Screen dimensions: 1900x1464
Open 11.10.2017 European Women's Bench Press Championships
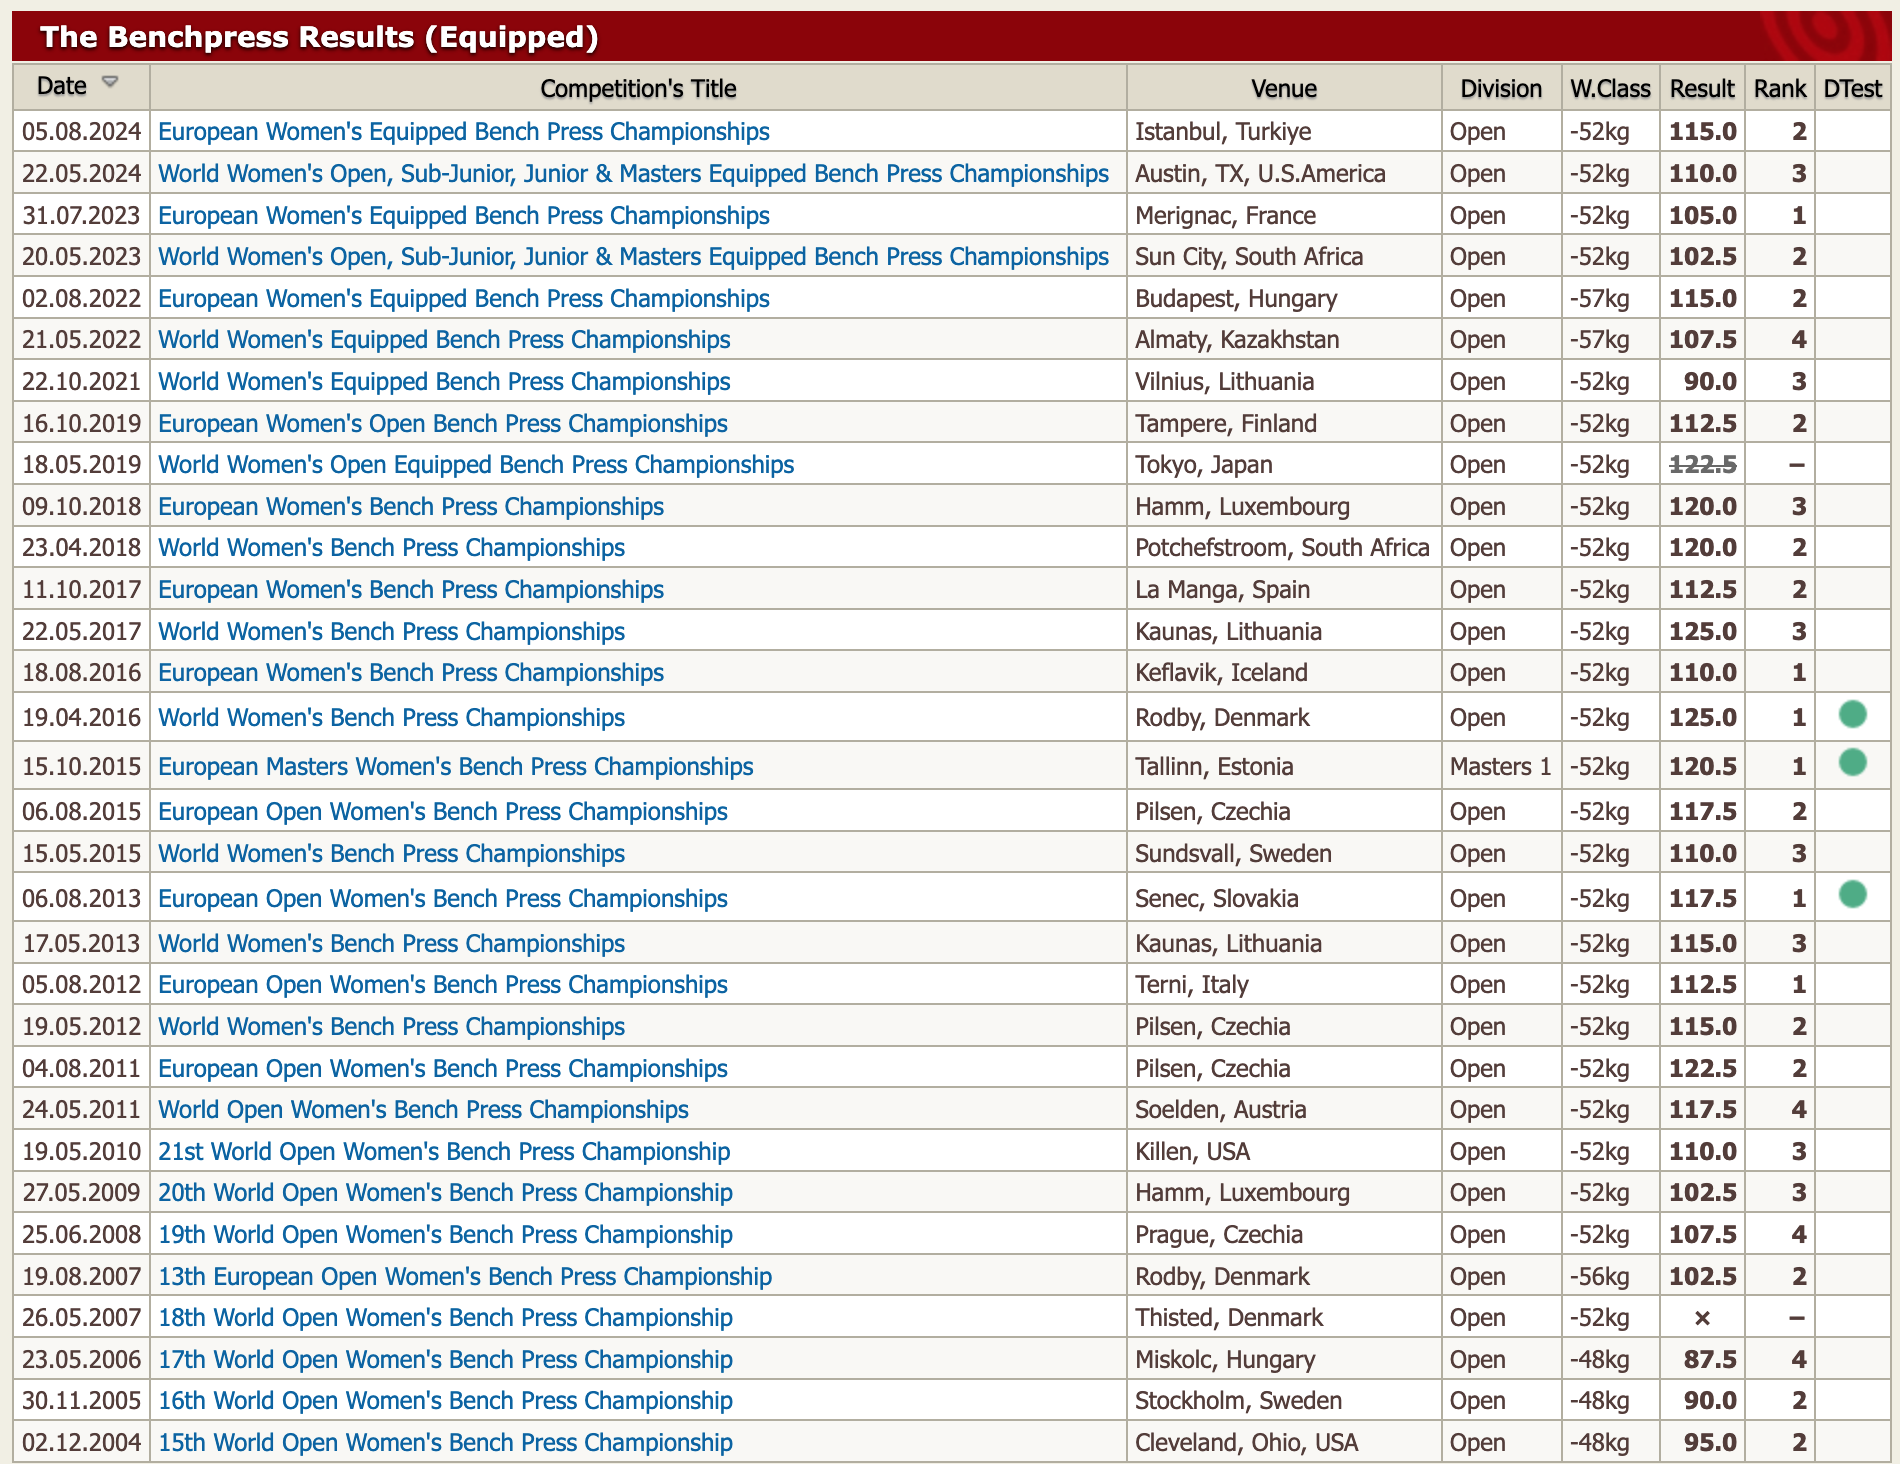click(x=411, y=590)
